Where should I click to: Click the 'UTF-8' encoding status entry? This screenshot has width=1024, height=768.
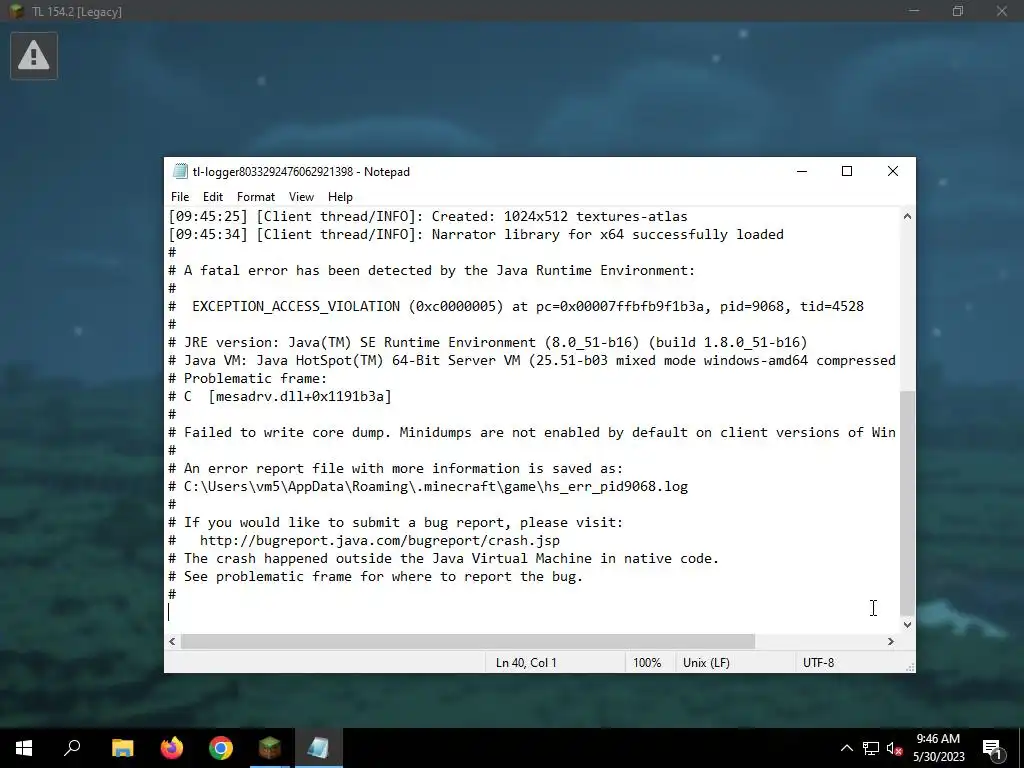[818, 663]
